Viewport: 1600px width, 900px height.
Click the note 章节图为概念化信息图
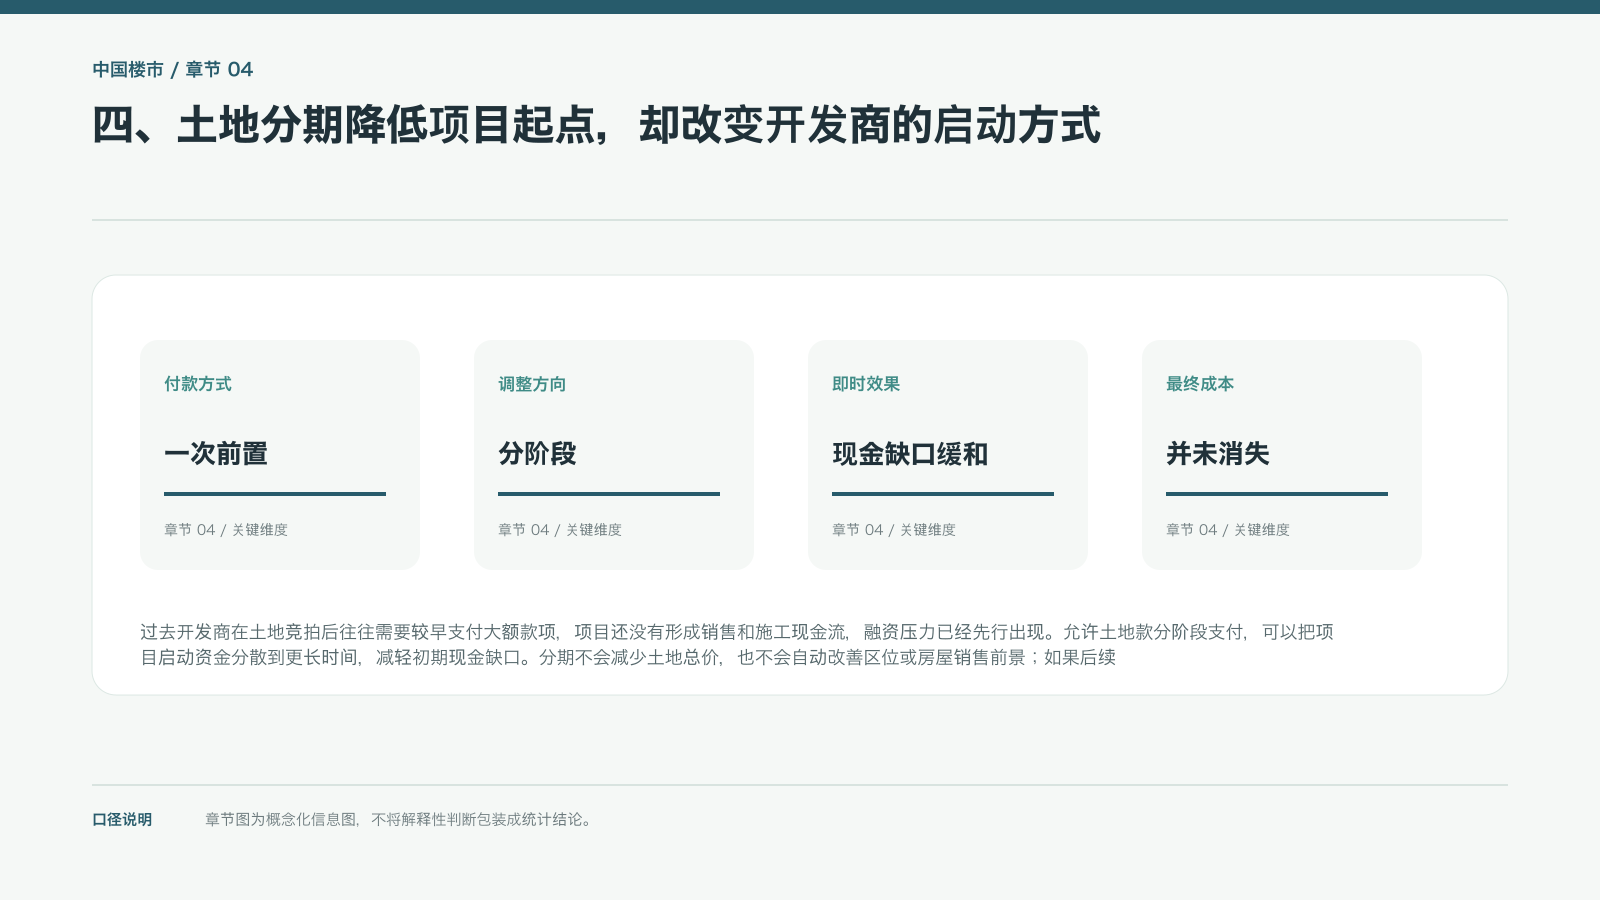(x=400, y=820)
